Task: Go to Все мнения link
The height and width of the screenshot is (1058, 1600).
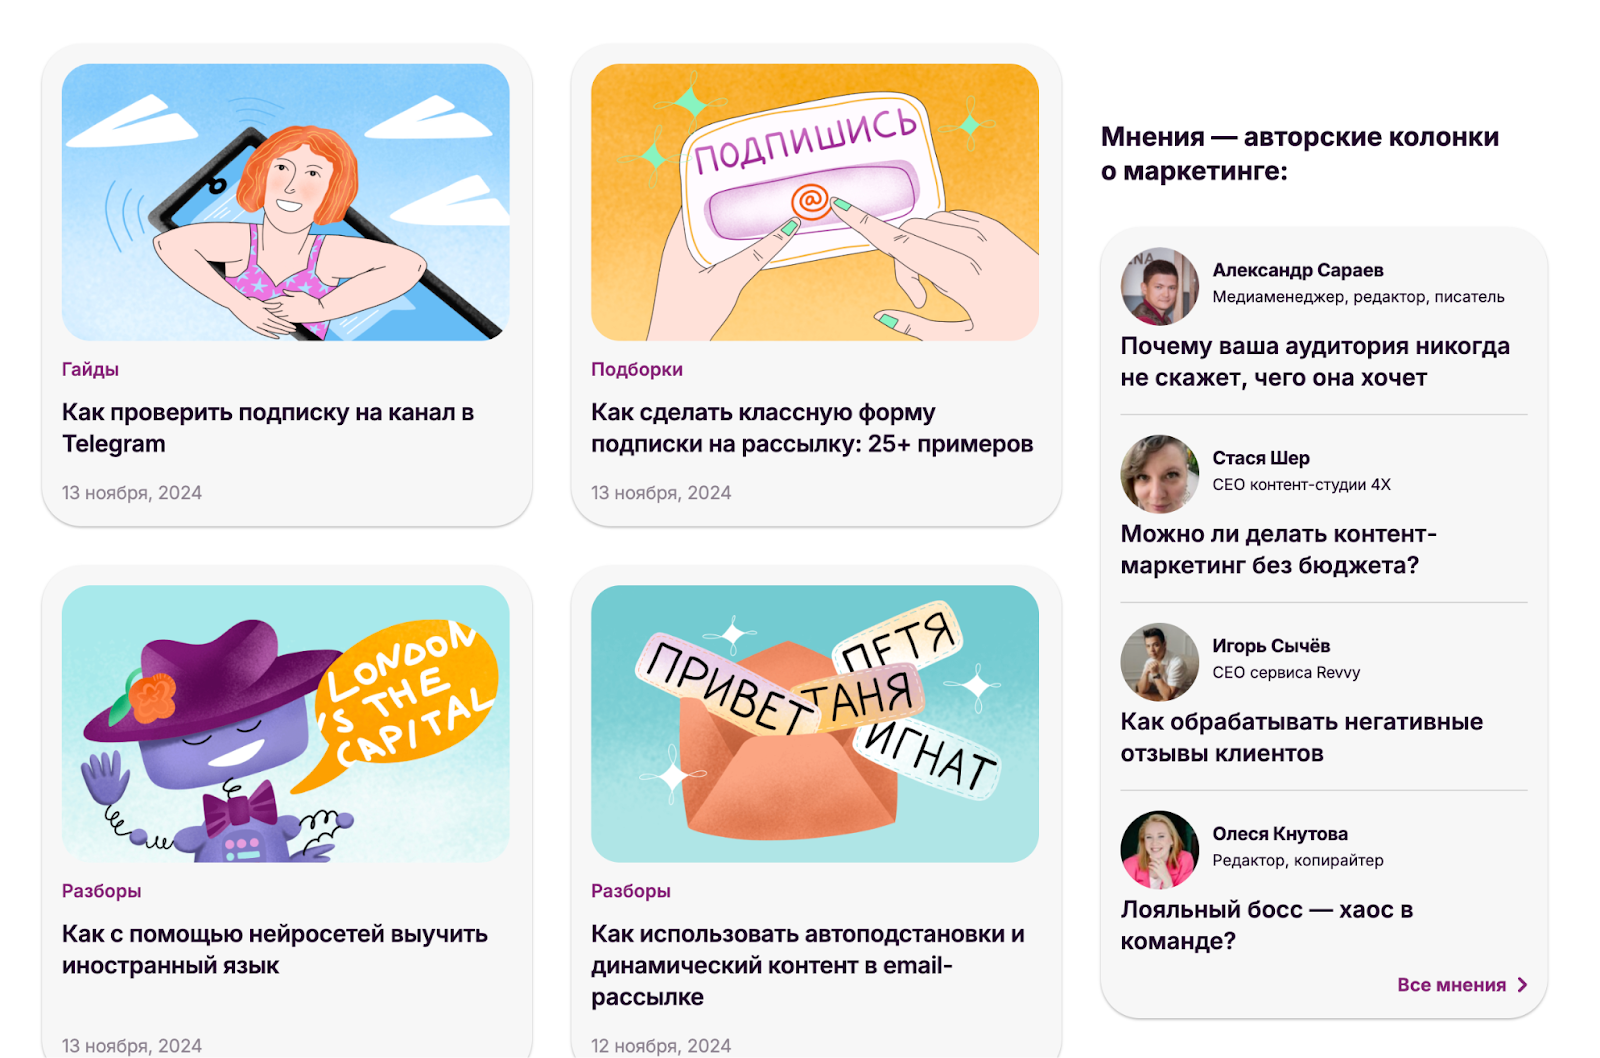Action: click(x=1451, y=985)
